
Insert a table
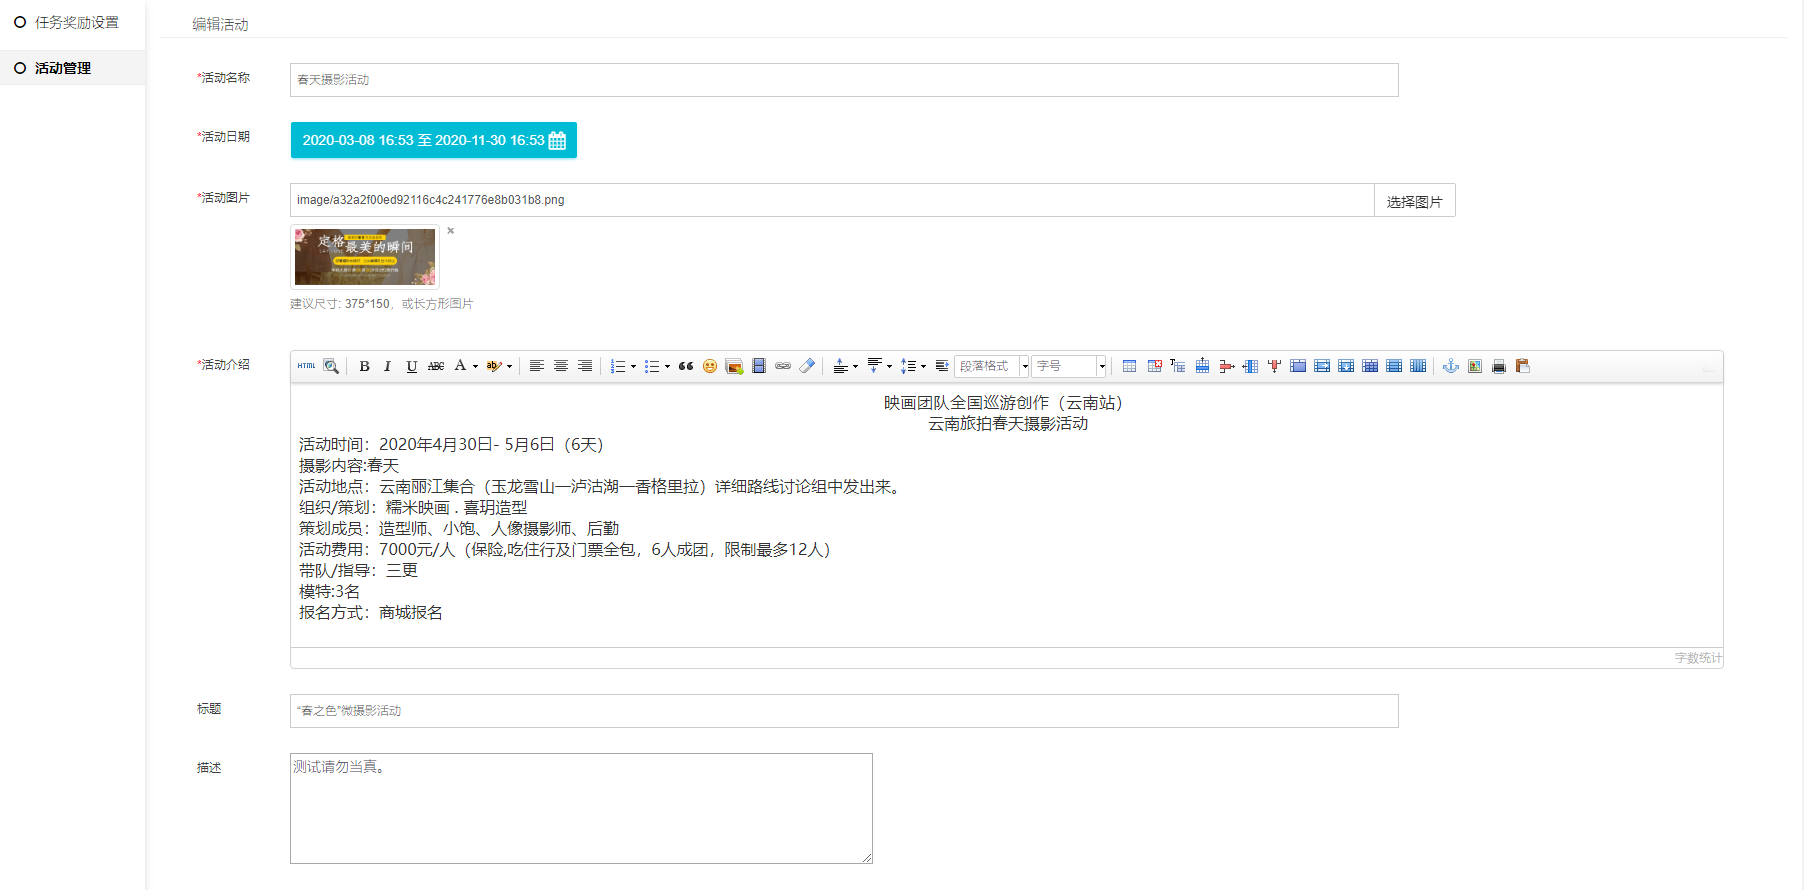[x=1129, y=366]
